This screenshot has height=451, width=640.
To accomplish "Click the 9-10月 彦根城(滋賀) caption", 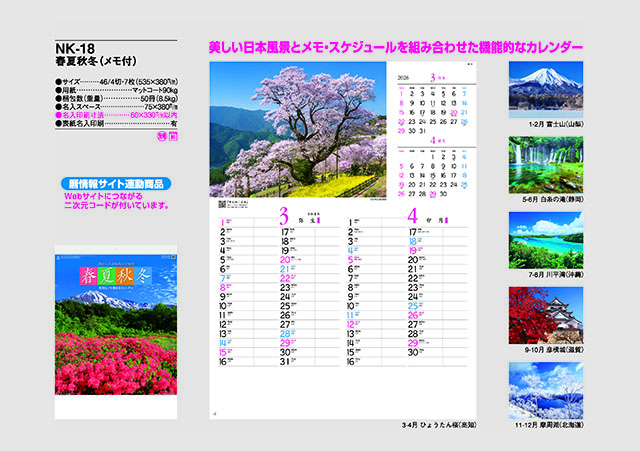I will (x=554, y=350).
